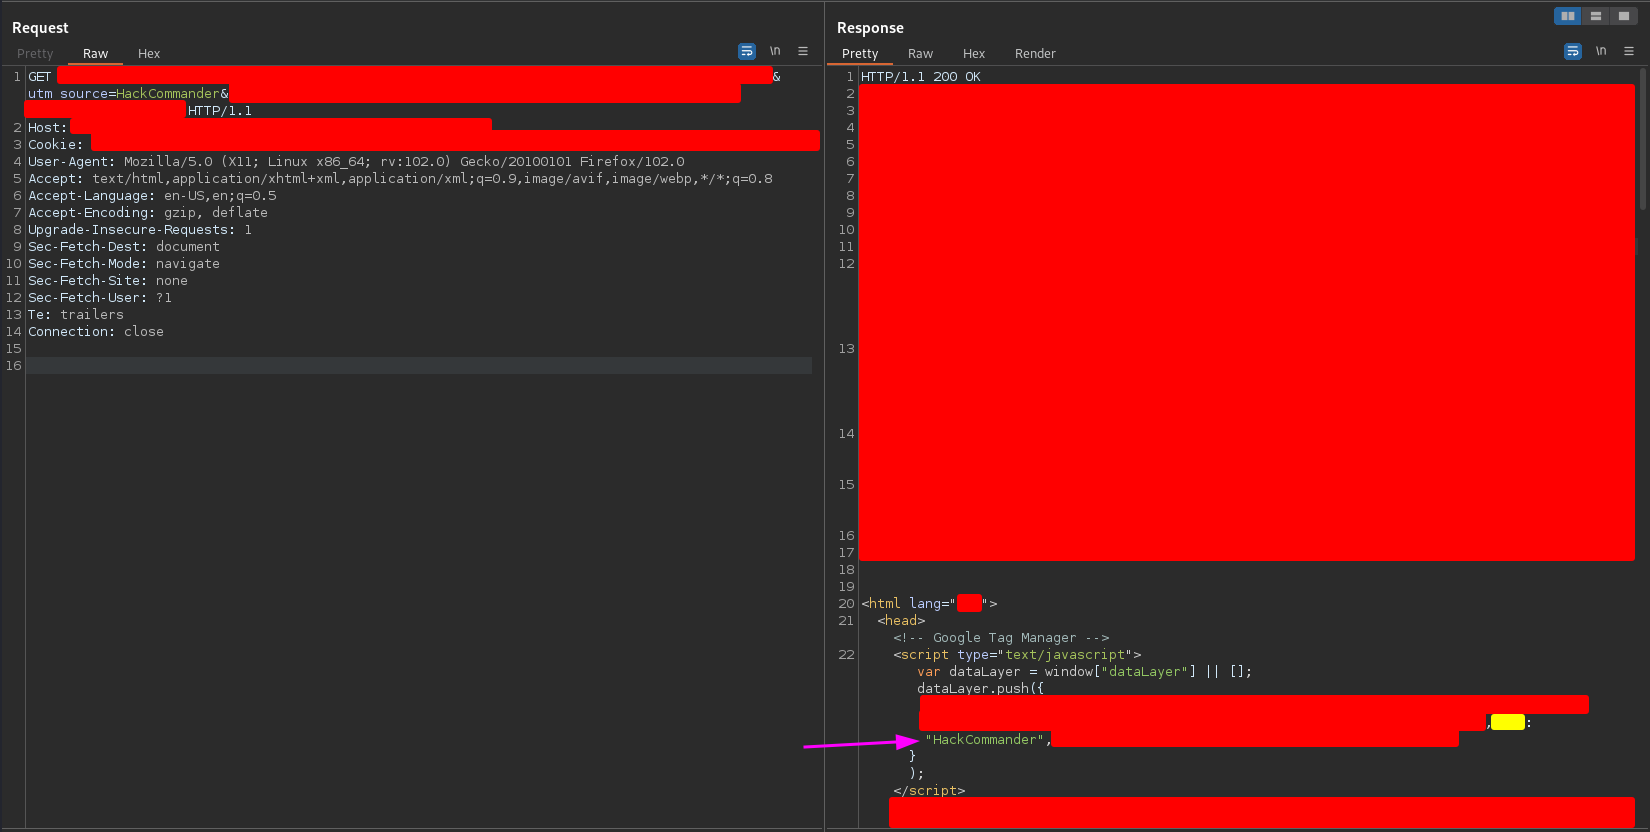This screenshot has height=832, width=1650.
Task: Click the Host header label
Action: [x=47, y=128]
